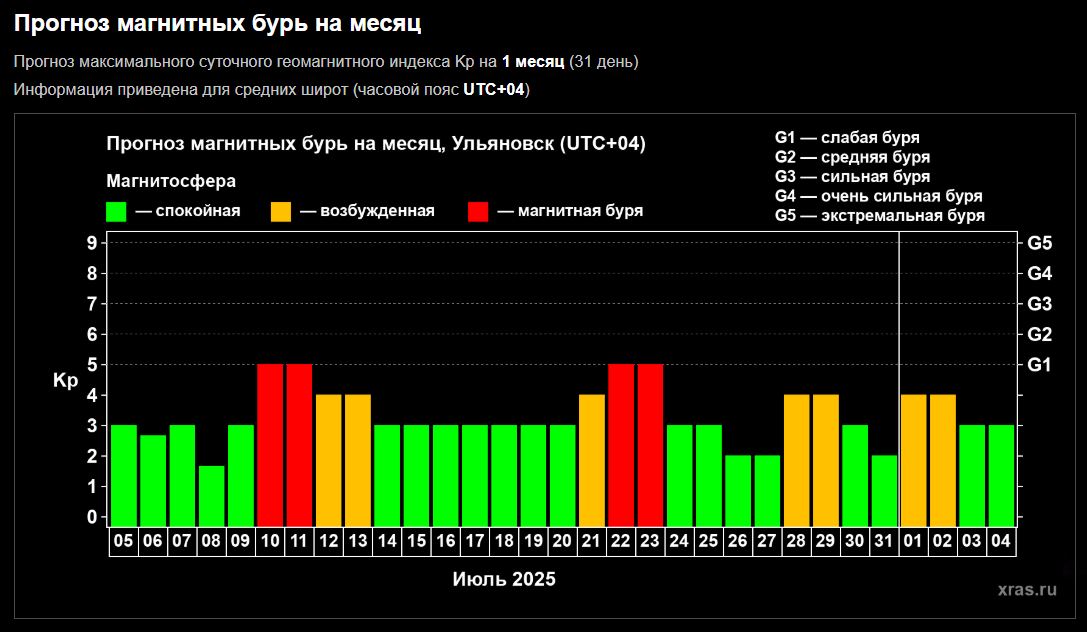This screenshot has width=1087, height=632.
Task: Select the red bar for July 23
Action: [x=650, y=444]
